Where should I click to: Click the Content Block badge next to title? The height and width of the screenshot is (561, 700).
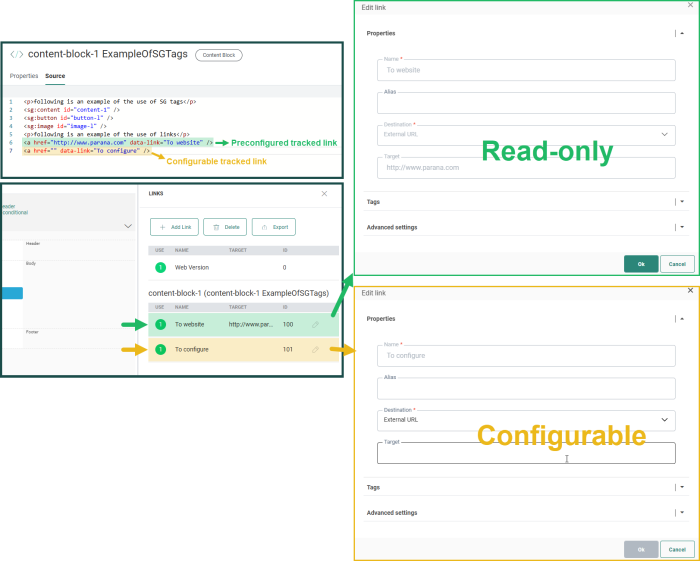(218, 55)
